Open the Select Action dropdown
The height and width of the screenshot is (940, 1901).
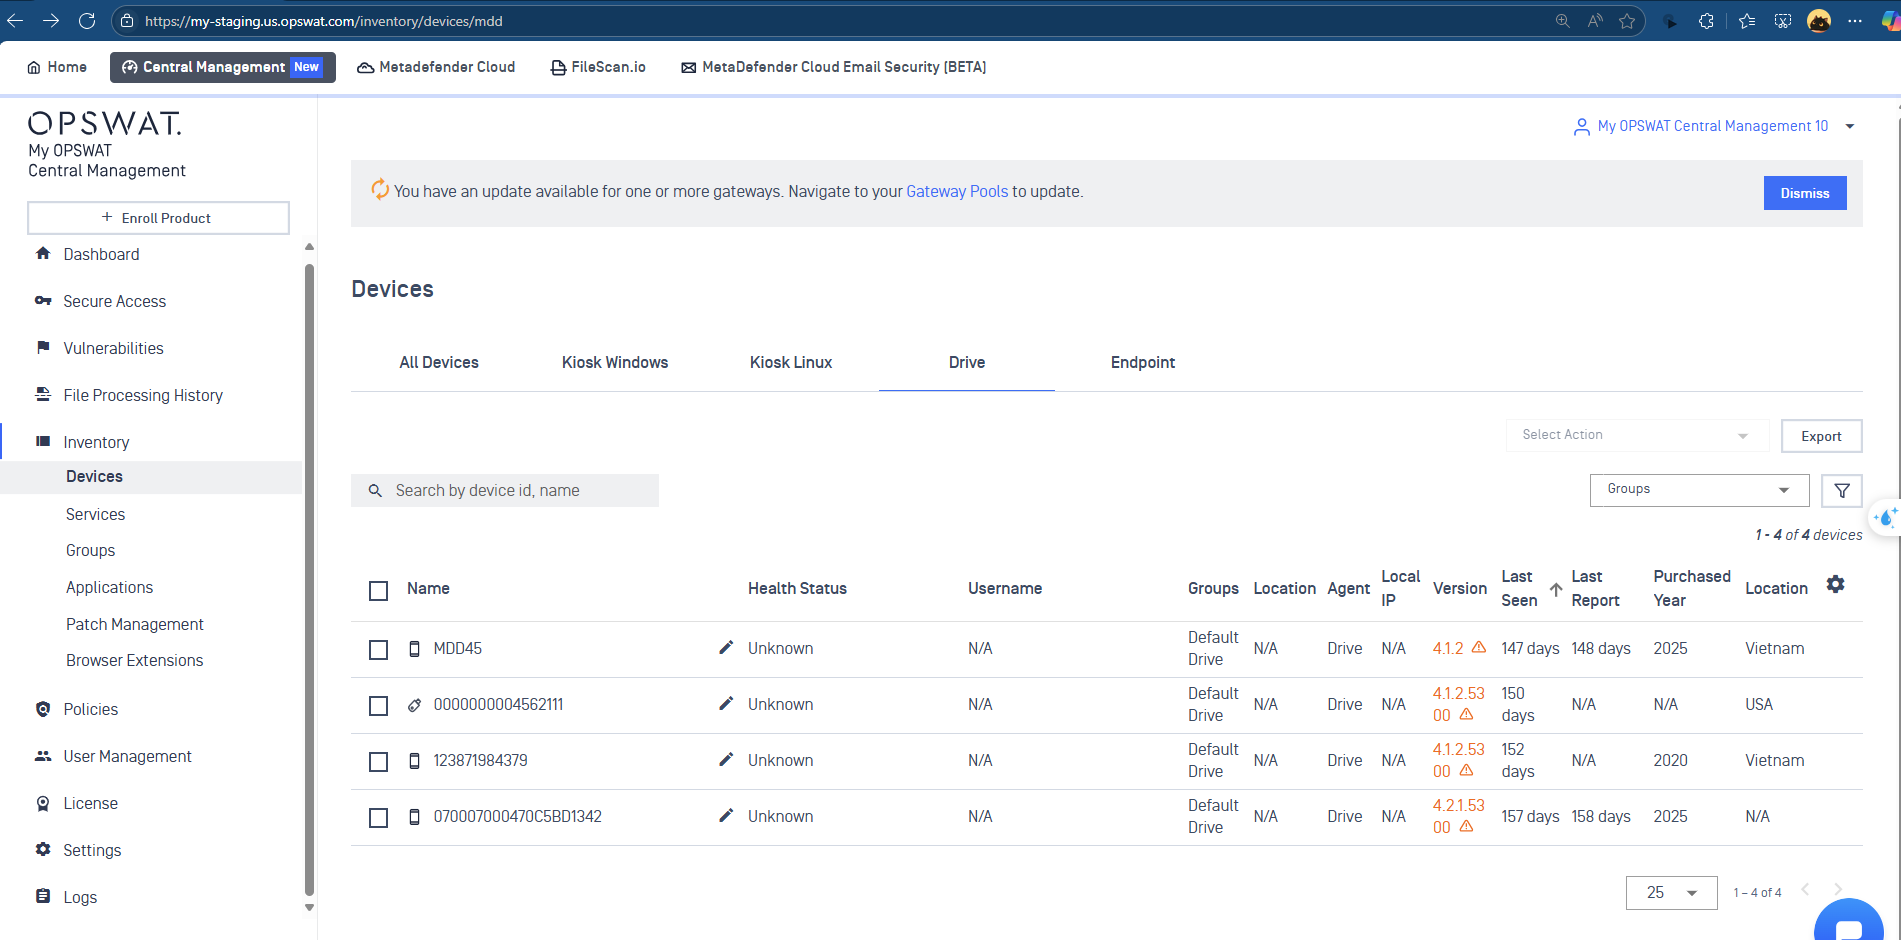click(x=1637, y=435)
